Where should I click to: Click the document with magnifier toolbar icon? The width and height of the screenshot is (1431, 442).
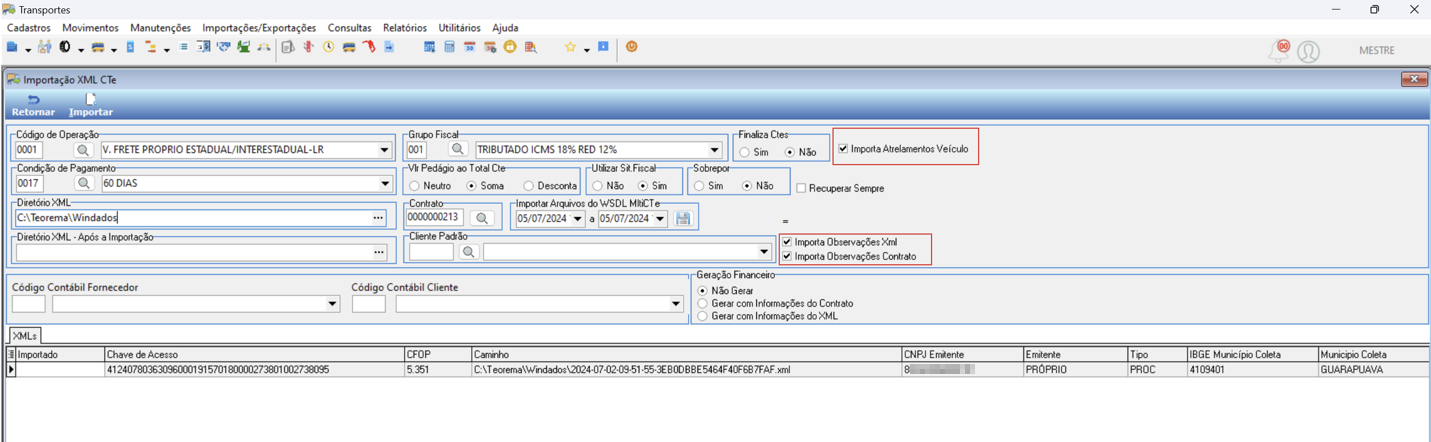(529, 47)
